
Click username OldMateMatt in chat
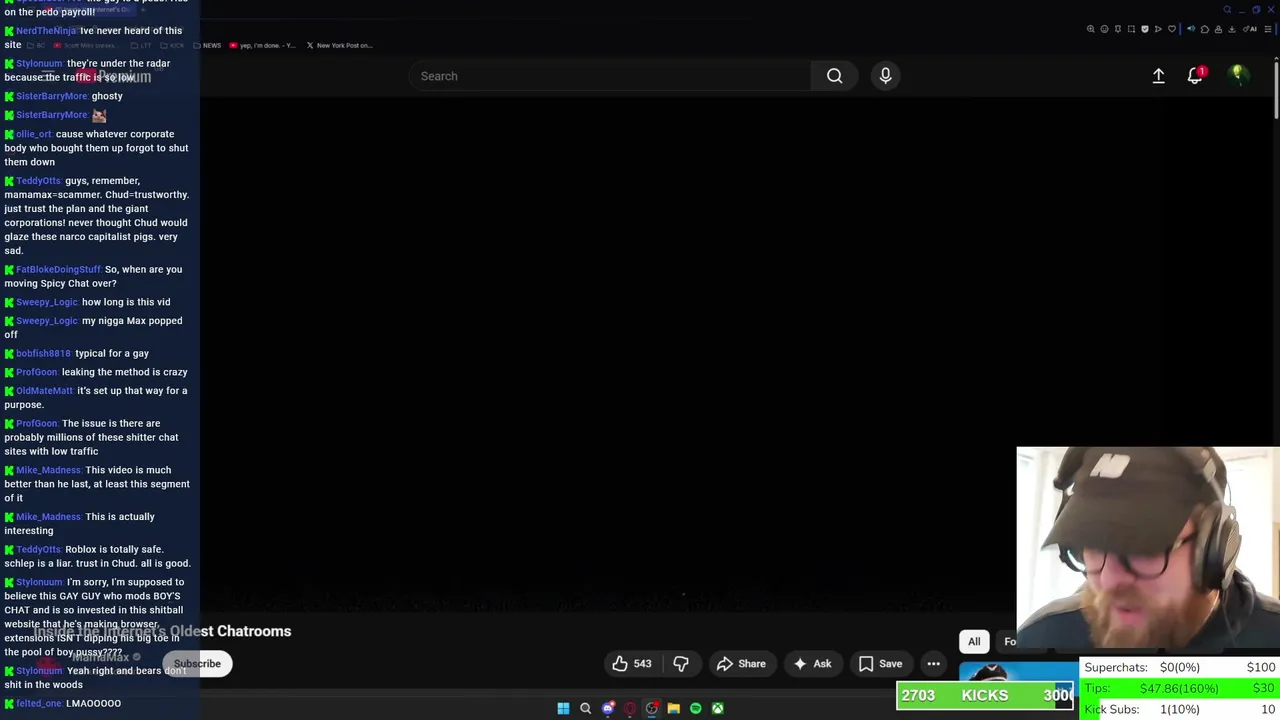[44, 391]
